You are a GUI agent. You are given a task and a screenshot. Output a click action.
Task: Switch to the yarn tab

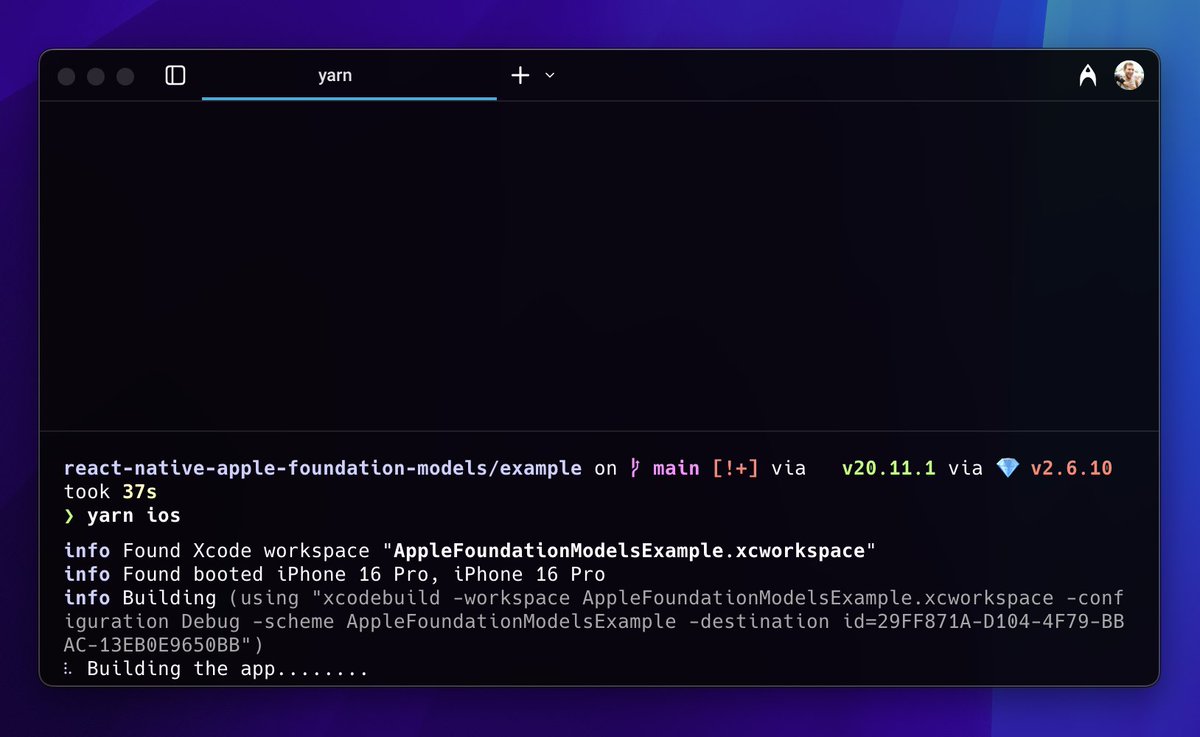[x=349, y=75]
